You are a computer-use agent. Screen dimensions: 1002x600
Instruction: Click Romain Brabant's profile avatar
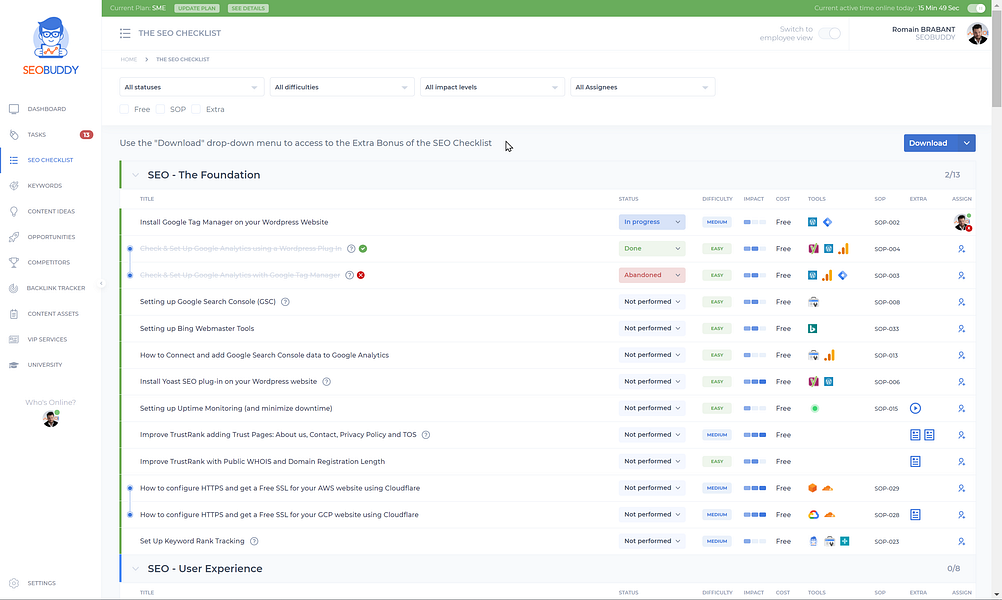[975, 32]
